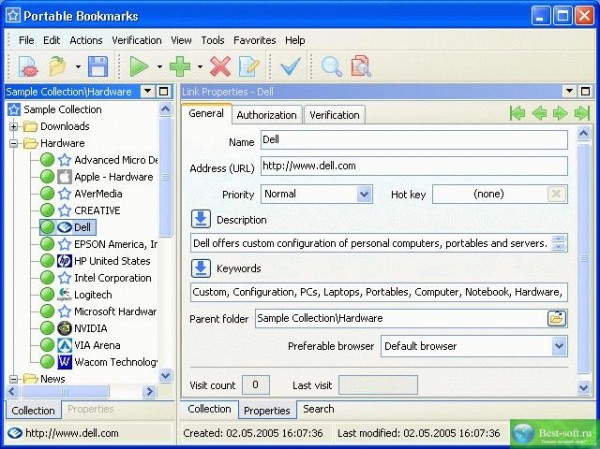Image resolution: width=600 pixels, height=449 pixels.
Task: Browse for parent folder with folder icon
Action: [x=556, y=318]
